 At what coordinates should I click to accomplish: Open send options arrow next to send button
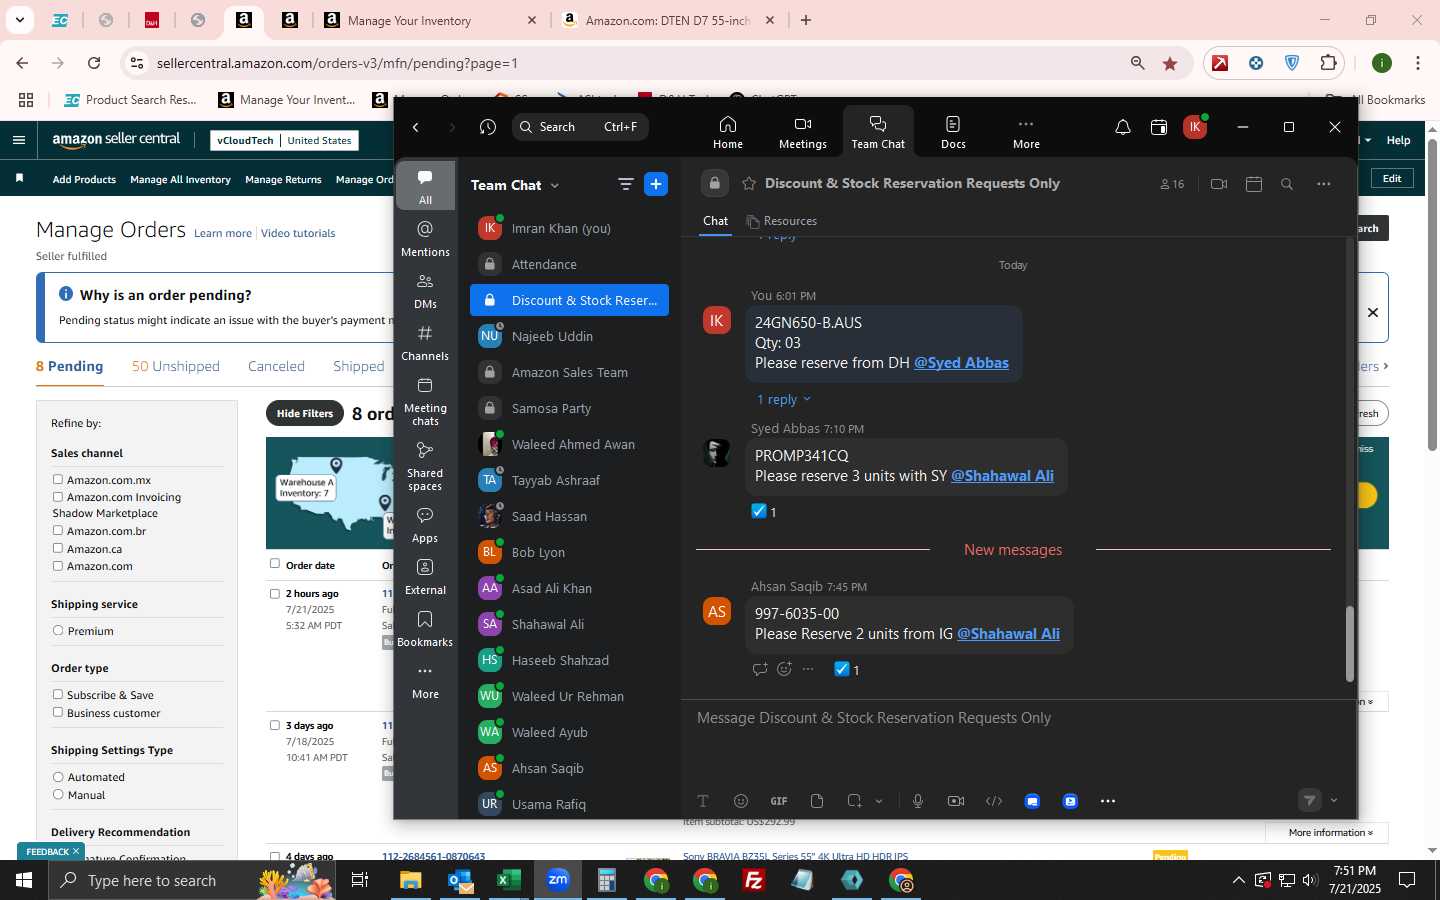click(x=1334, y=800)
